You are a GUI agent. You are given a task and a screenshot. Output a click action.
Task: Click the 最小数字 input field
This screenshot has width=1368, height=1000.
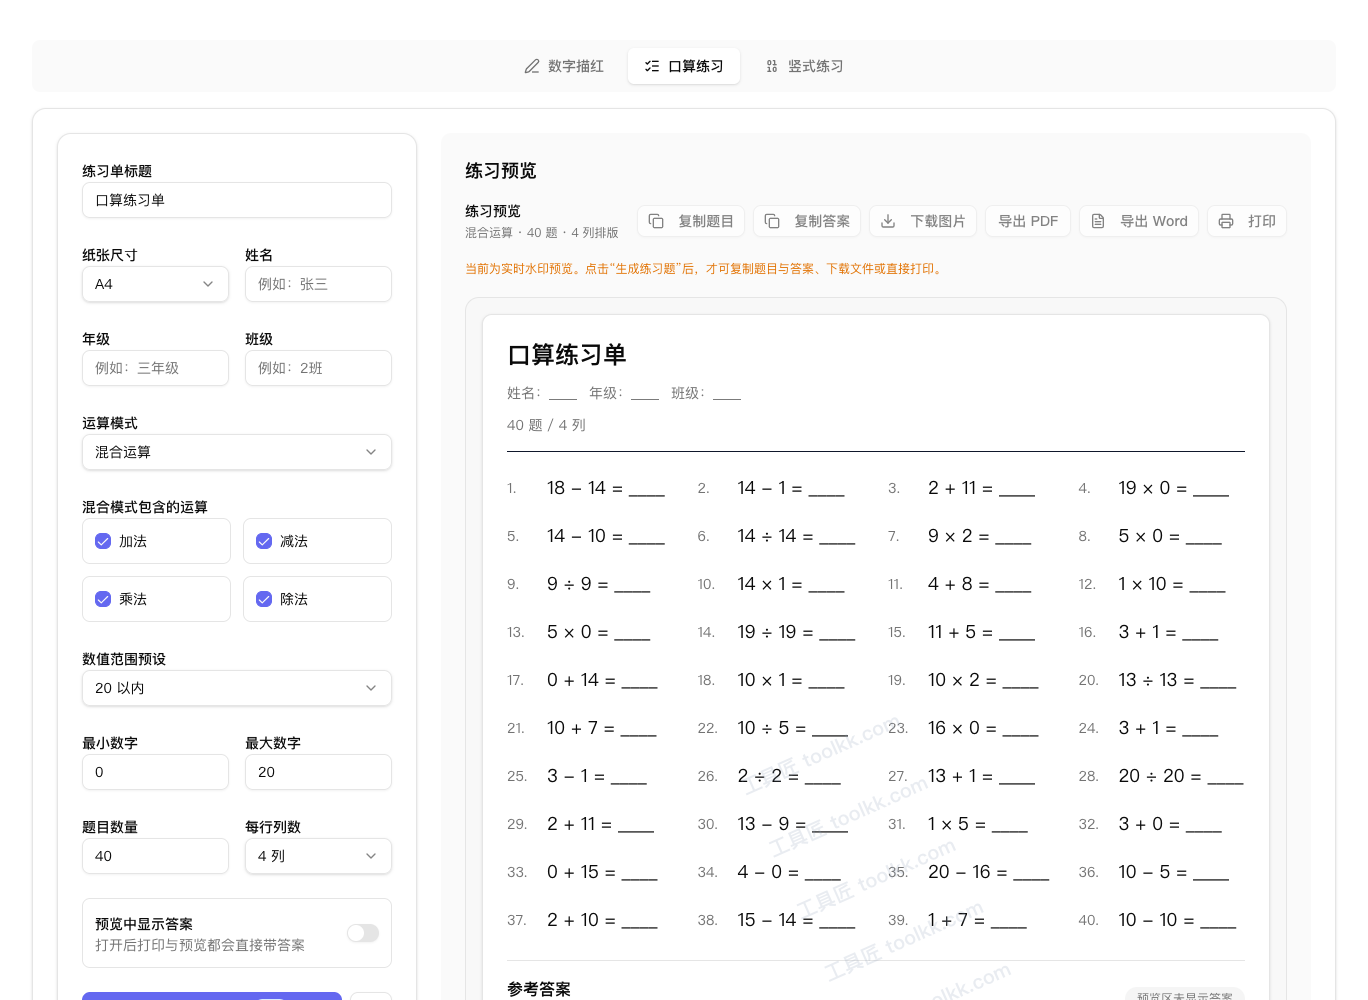(x=156, y=772)
